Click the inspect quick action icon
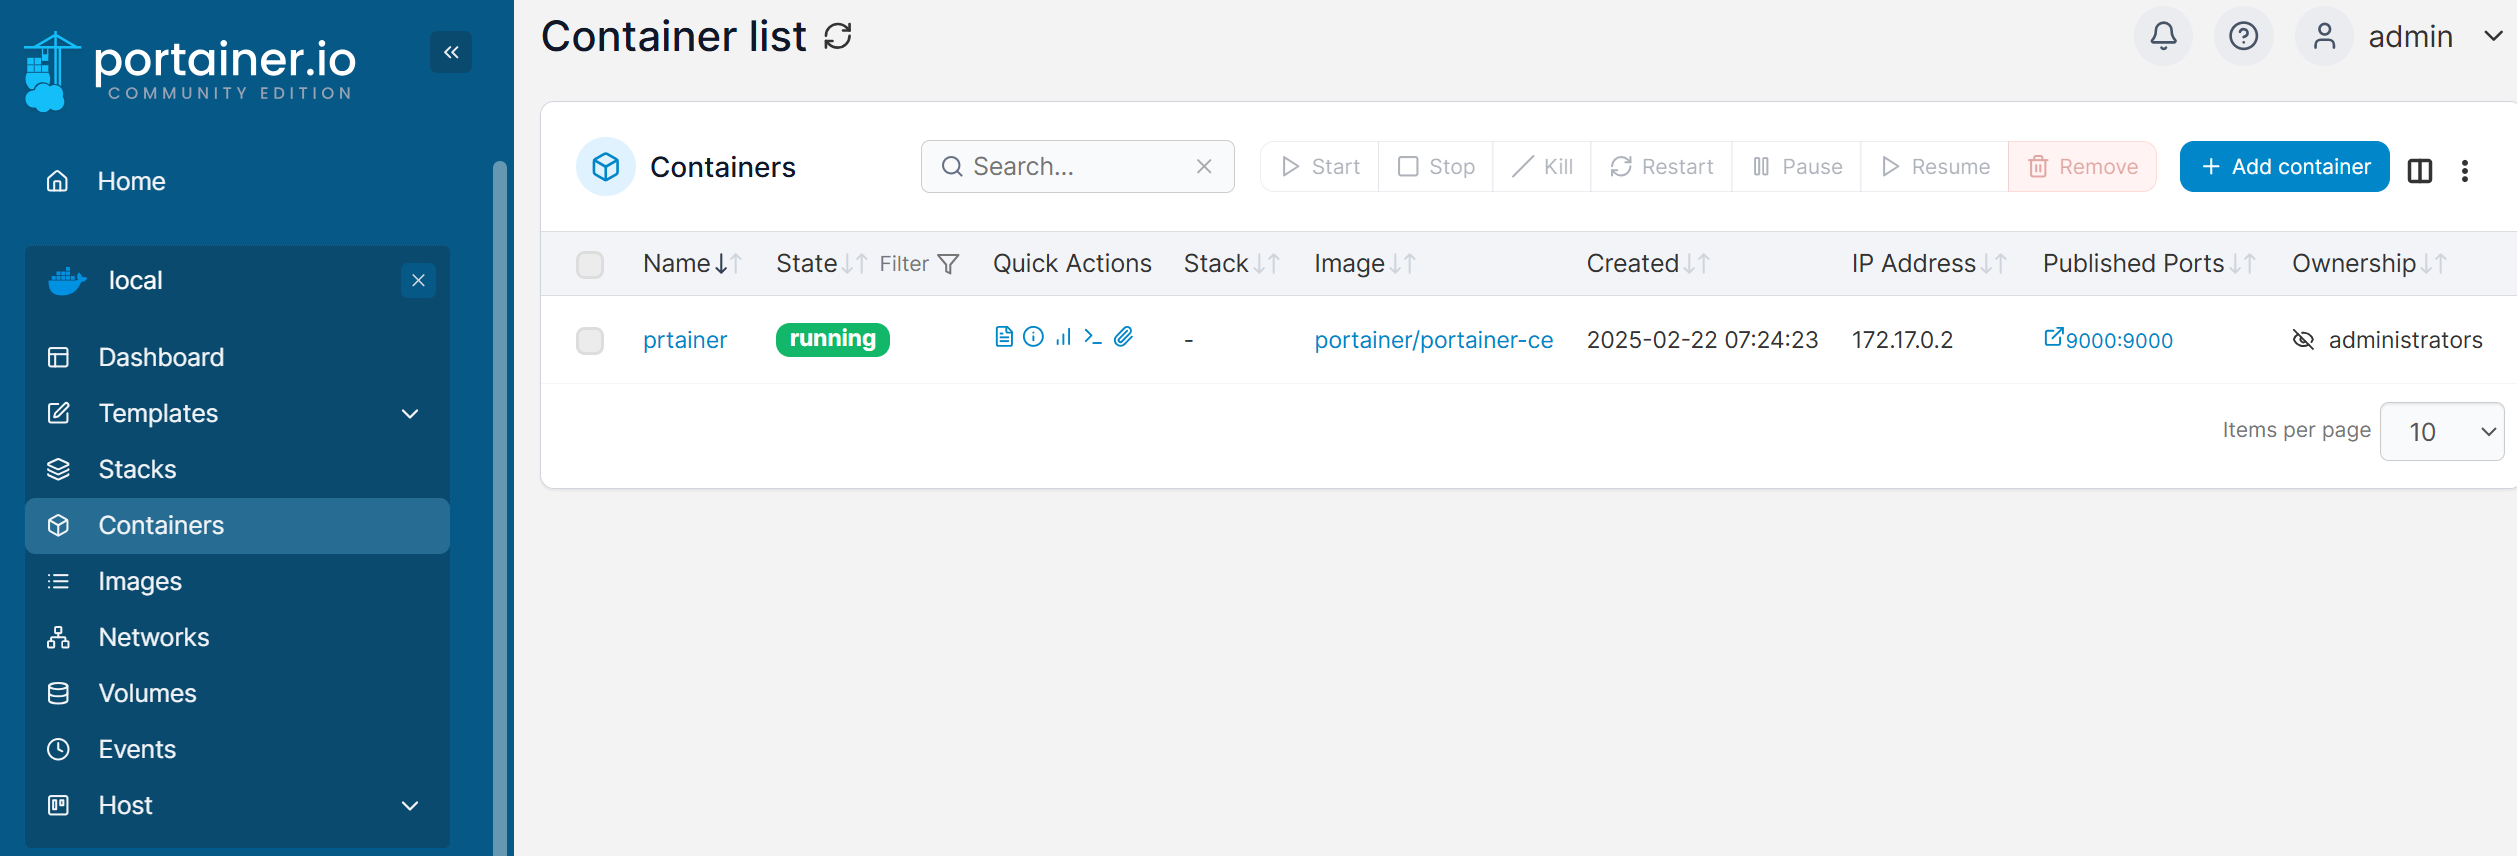The image size is (2517, 856). 1034,337
